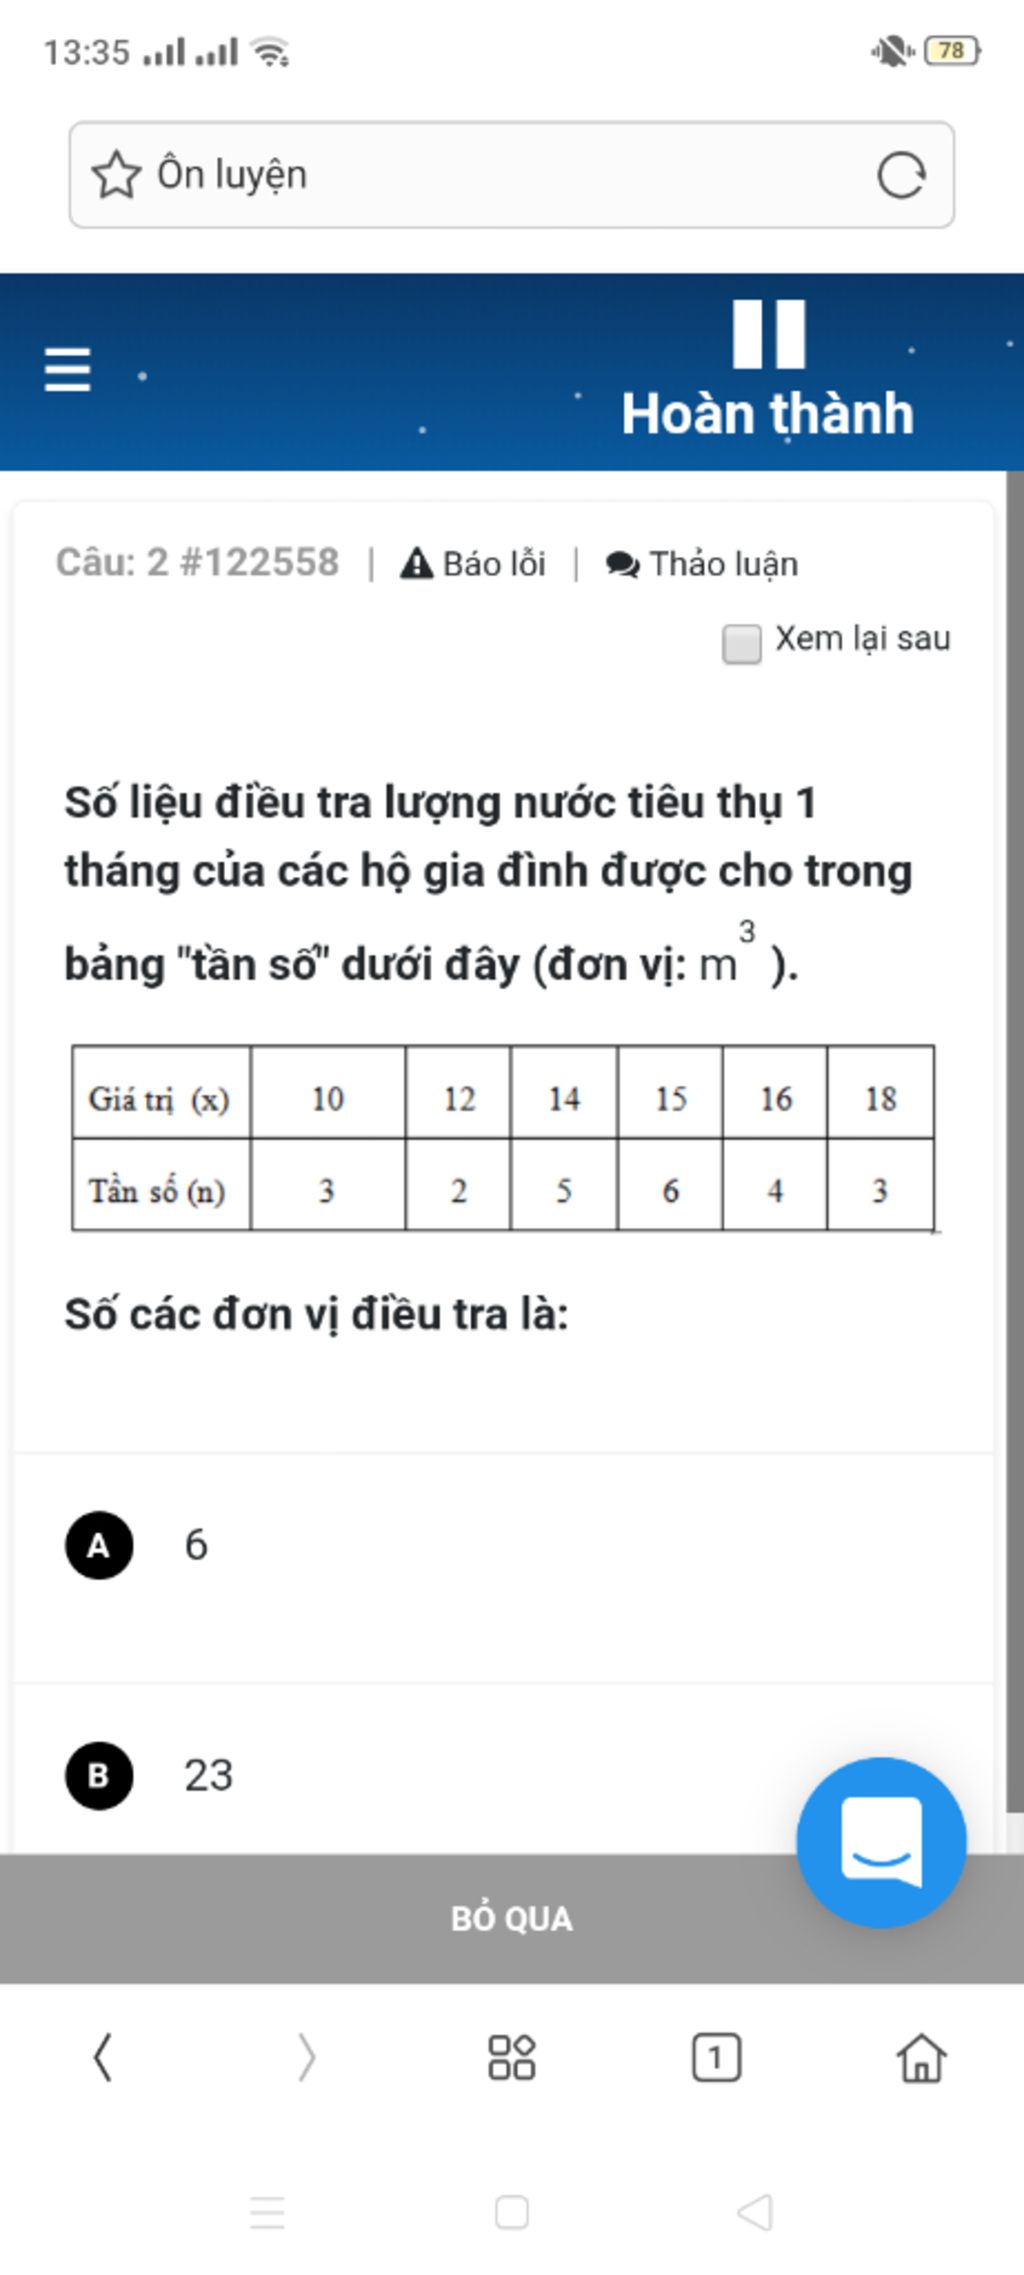This screenshot has height=2275, width=1024.
Task: Select answer A with value 6
Action: point(503,1546)
